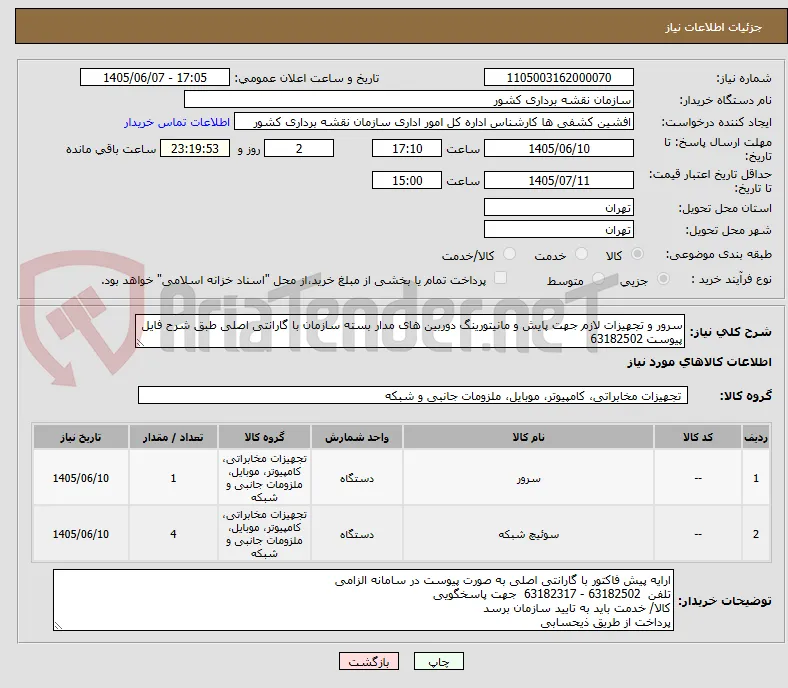Select the متوسط purchase type radio
Screen dimensions: 788x688
click(x=598, y=278)
